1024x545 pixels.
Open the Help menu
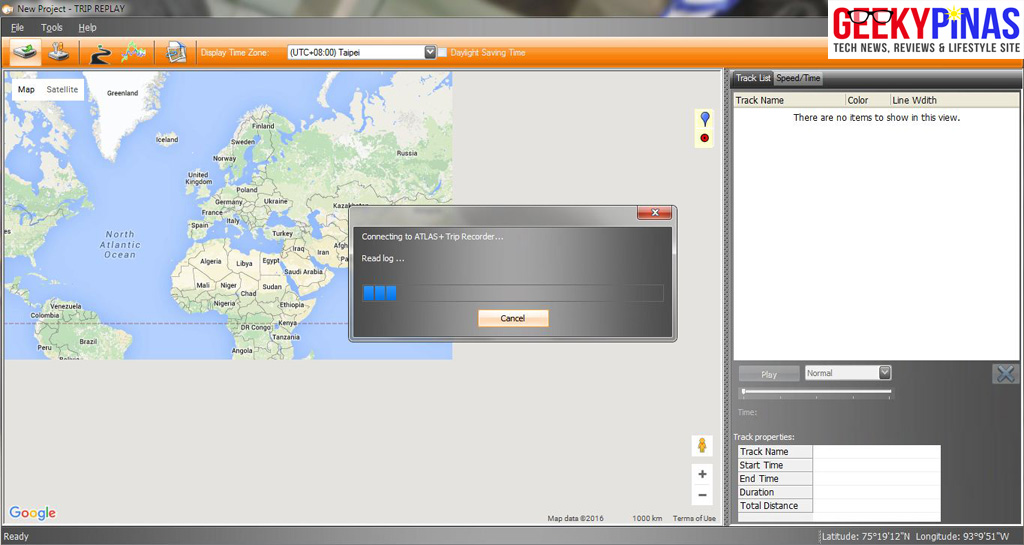[88, 27]
